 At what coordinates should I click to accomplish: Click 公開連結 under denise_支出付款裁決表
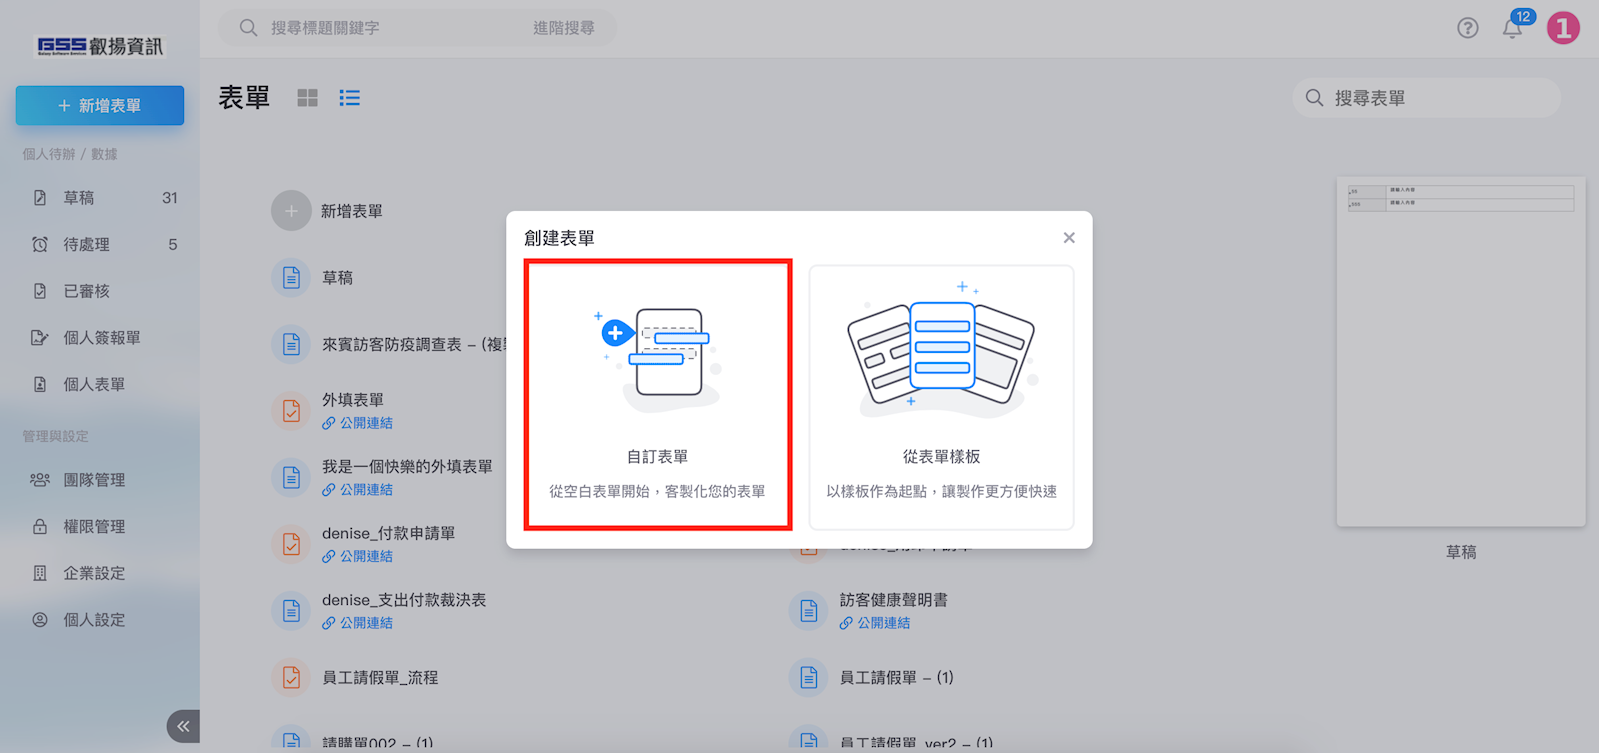365,623
